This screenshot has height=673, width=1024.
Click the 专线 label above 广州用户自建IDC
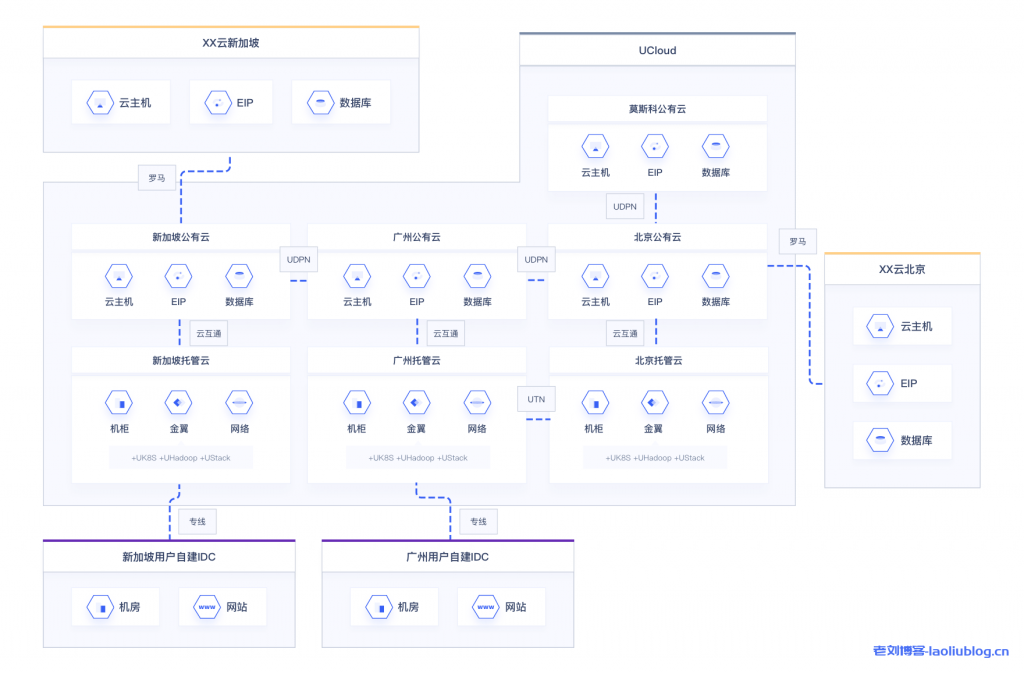click(478, 521)
